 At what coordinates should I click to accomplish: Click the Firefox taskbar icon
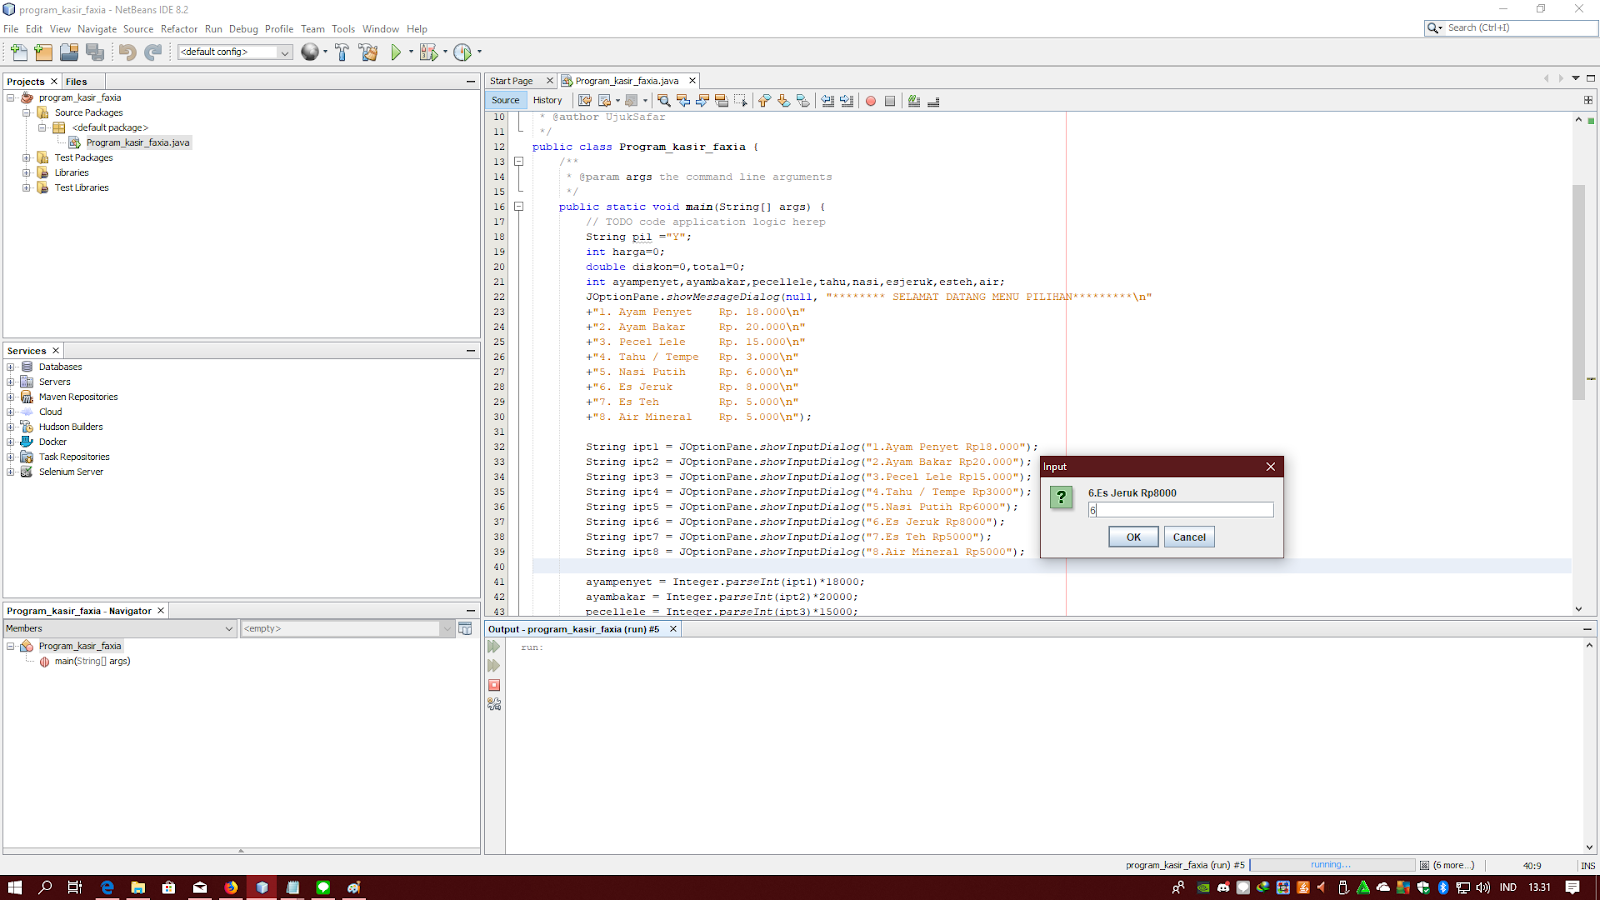pos(231,887)
